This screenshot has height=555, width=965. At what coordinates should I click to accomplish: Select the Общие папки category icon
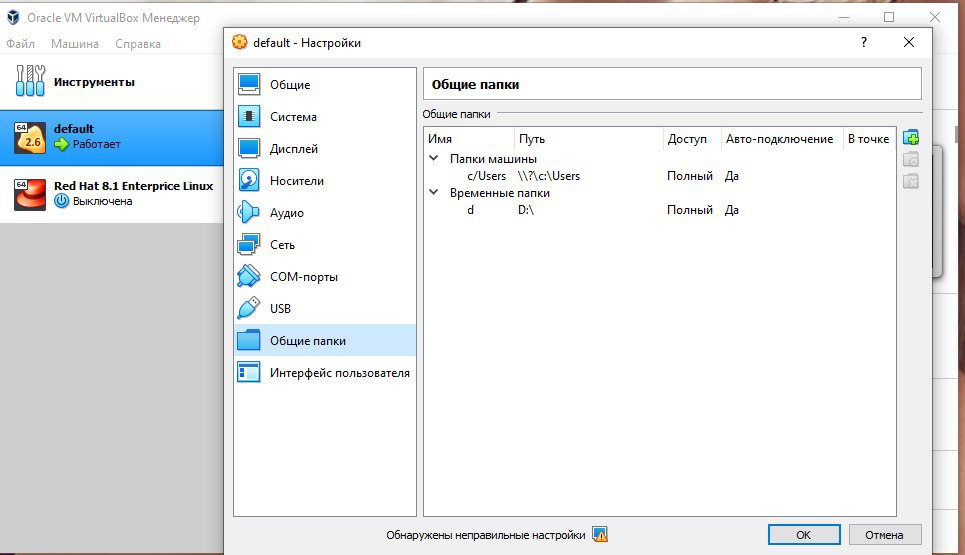(x=249, y=340)
